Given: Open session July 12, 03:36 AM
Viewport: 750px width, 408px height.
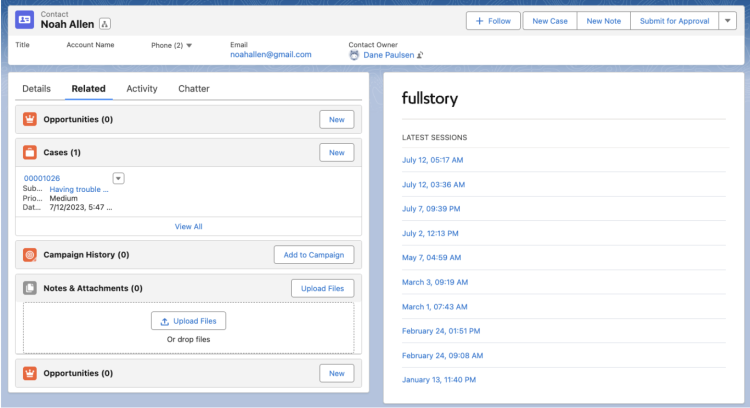Looking at the screenshot, I should [433, 185].
